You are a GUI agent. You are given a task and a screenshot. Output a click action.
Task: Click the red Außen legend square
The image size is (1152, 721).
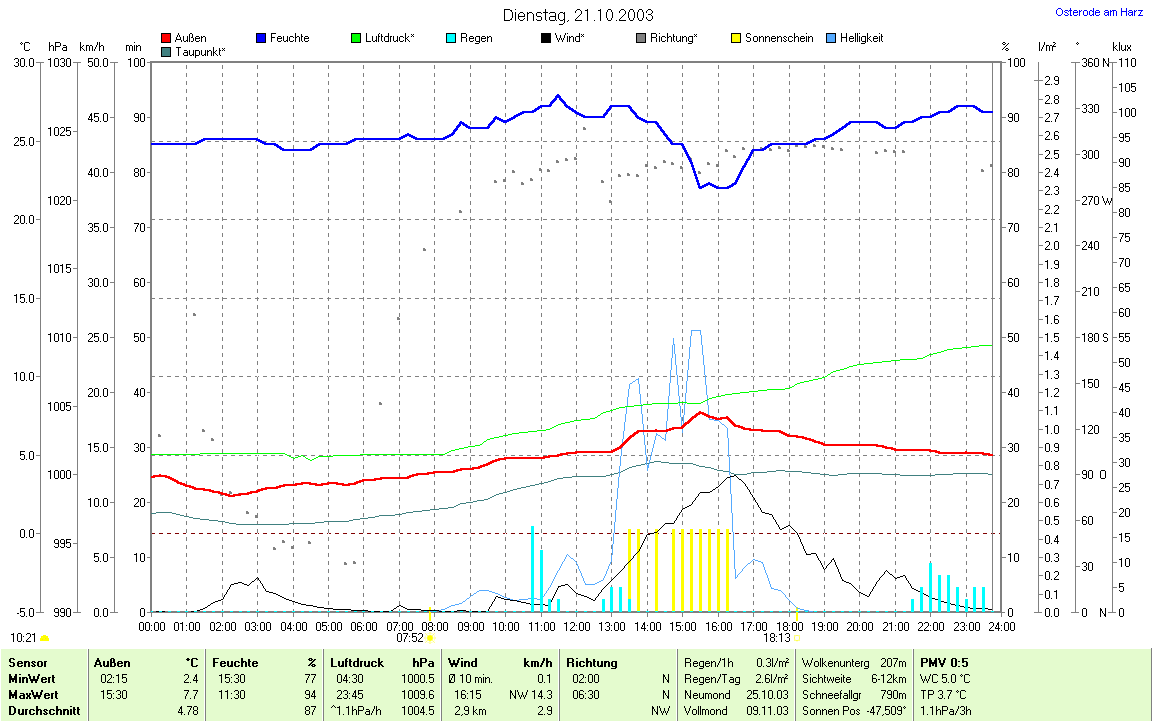click(166, 38)
